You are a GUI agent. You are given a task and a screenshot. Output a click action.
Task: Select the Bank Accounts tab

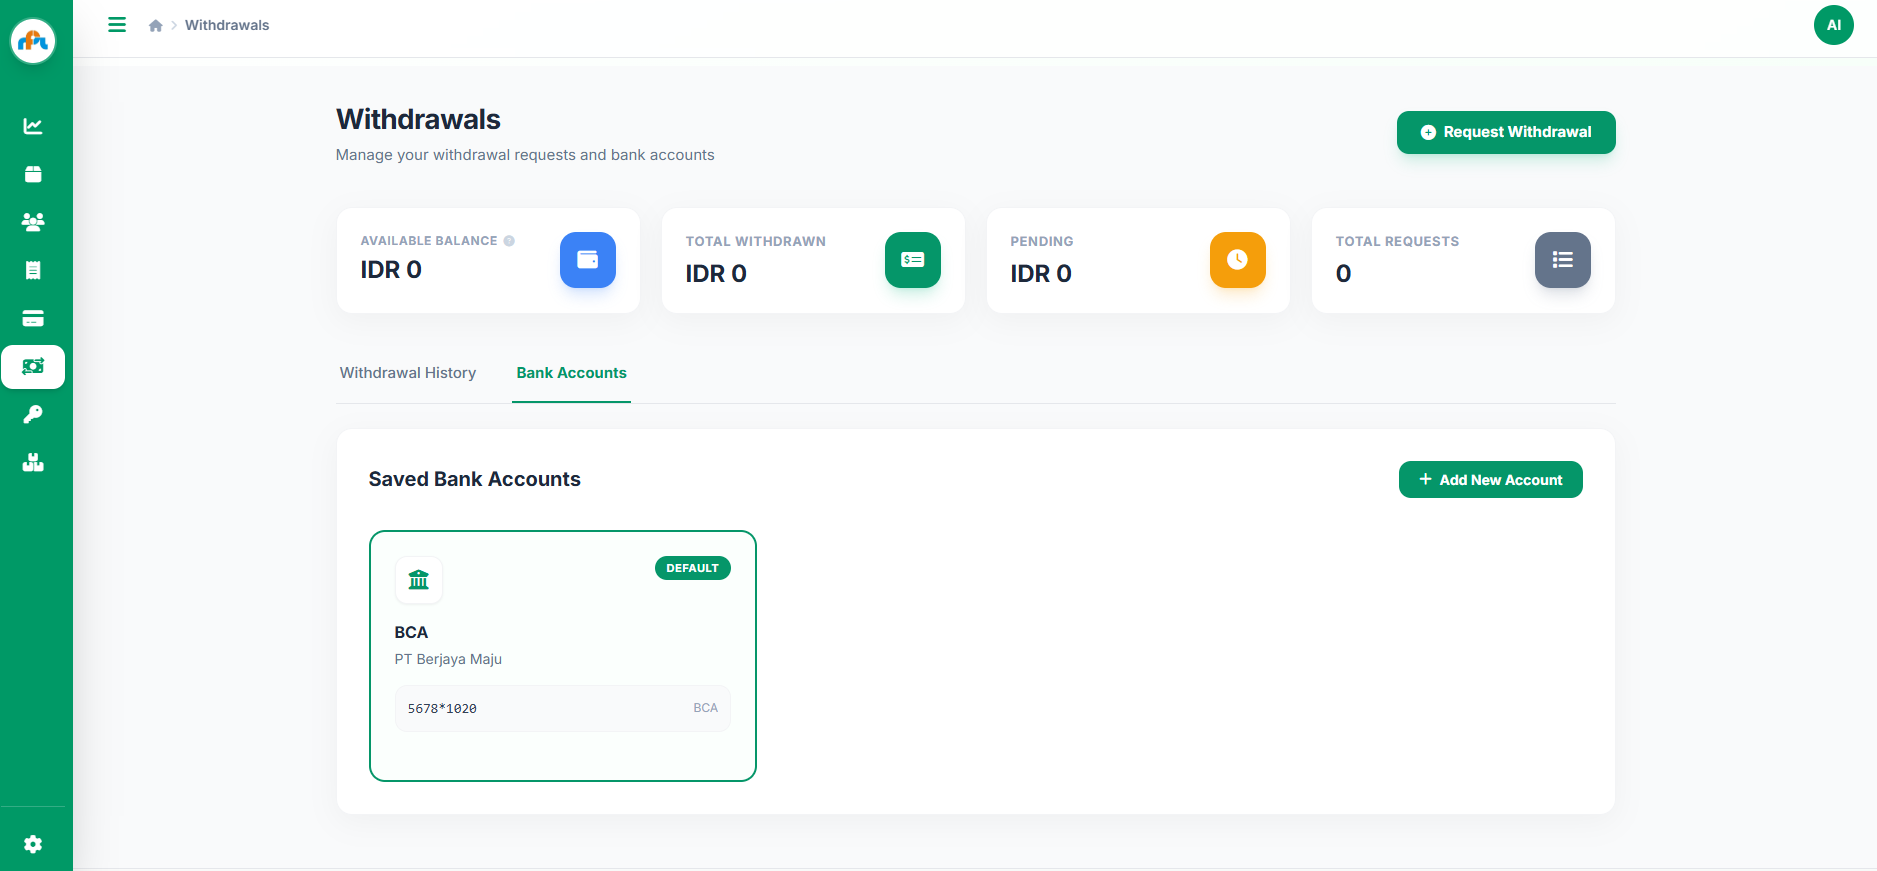(x=571, y=373)
